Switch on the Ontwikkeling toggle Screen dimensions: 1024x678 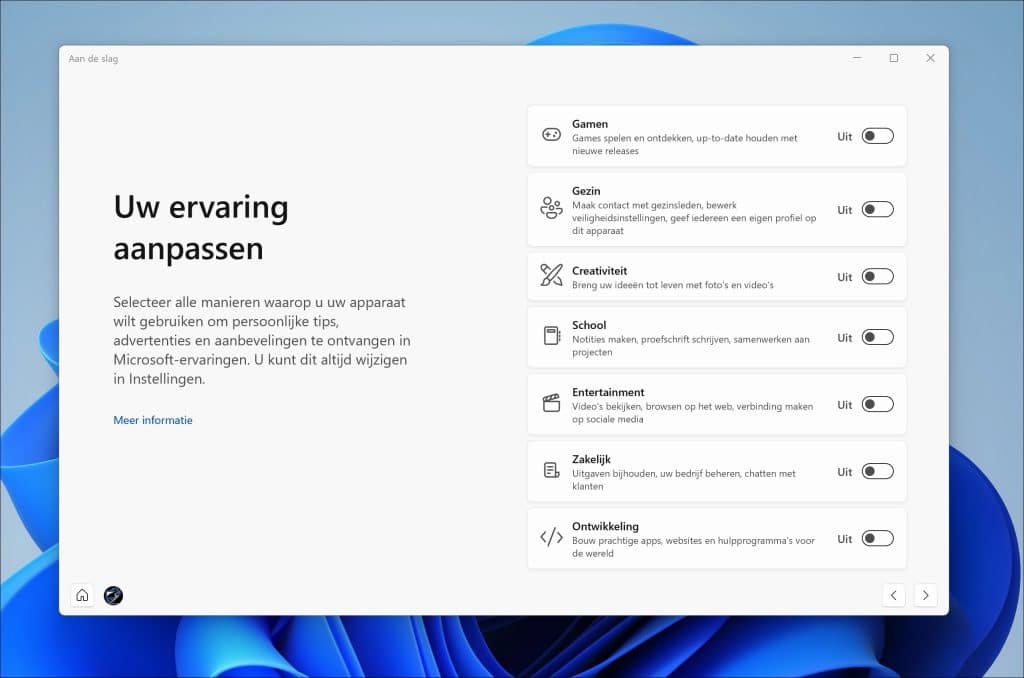pyautogui.click(x=877, y=539)
